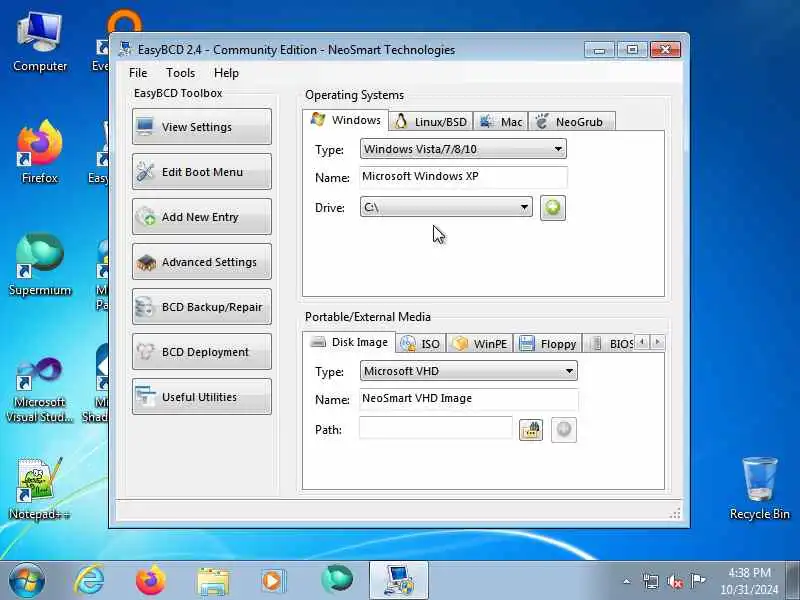The height and width of the screenshot is (600, 800).
Task: Open BCD Deployment section
Action: [x=202, y=352]
